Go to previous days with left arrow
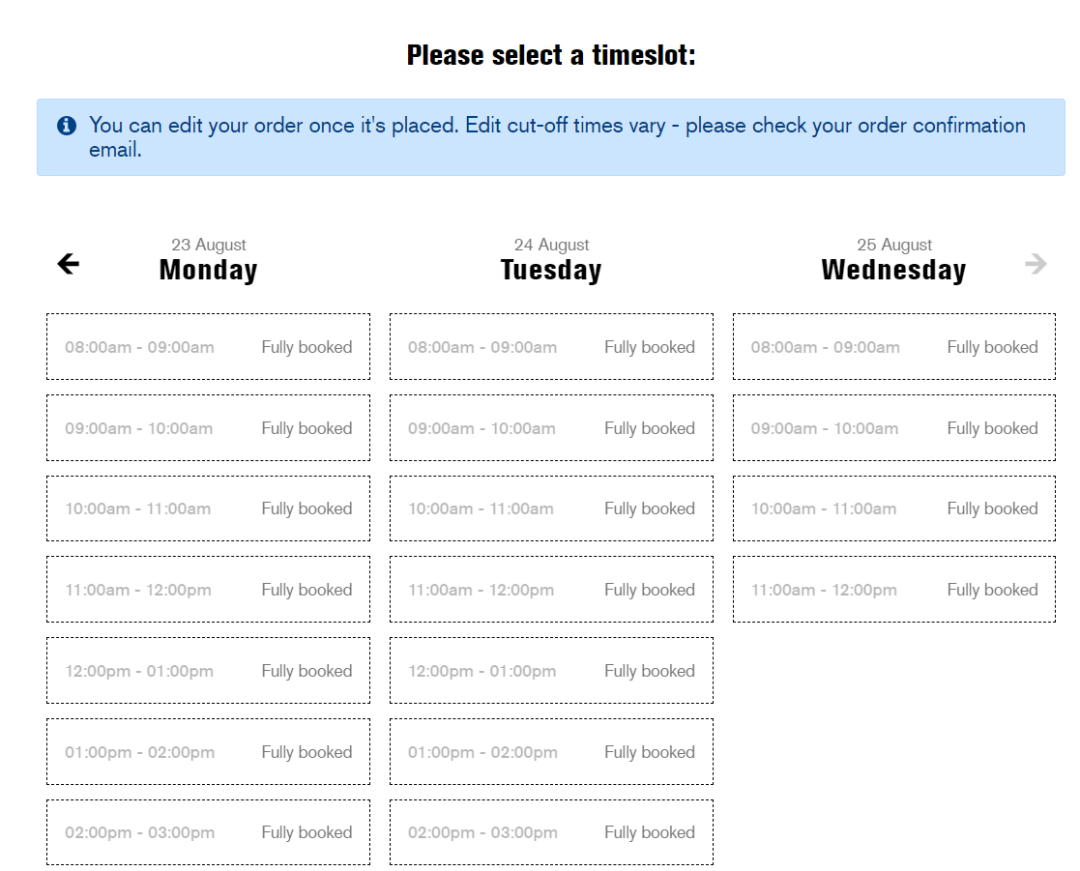 [x=68, y=264]
